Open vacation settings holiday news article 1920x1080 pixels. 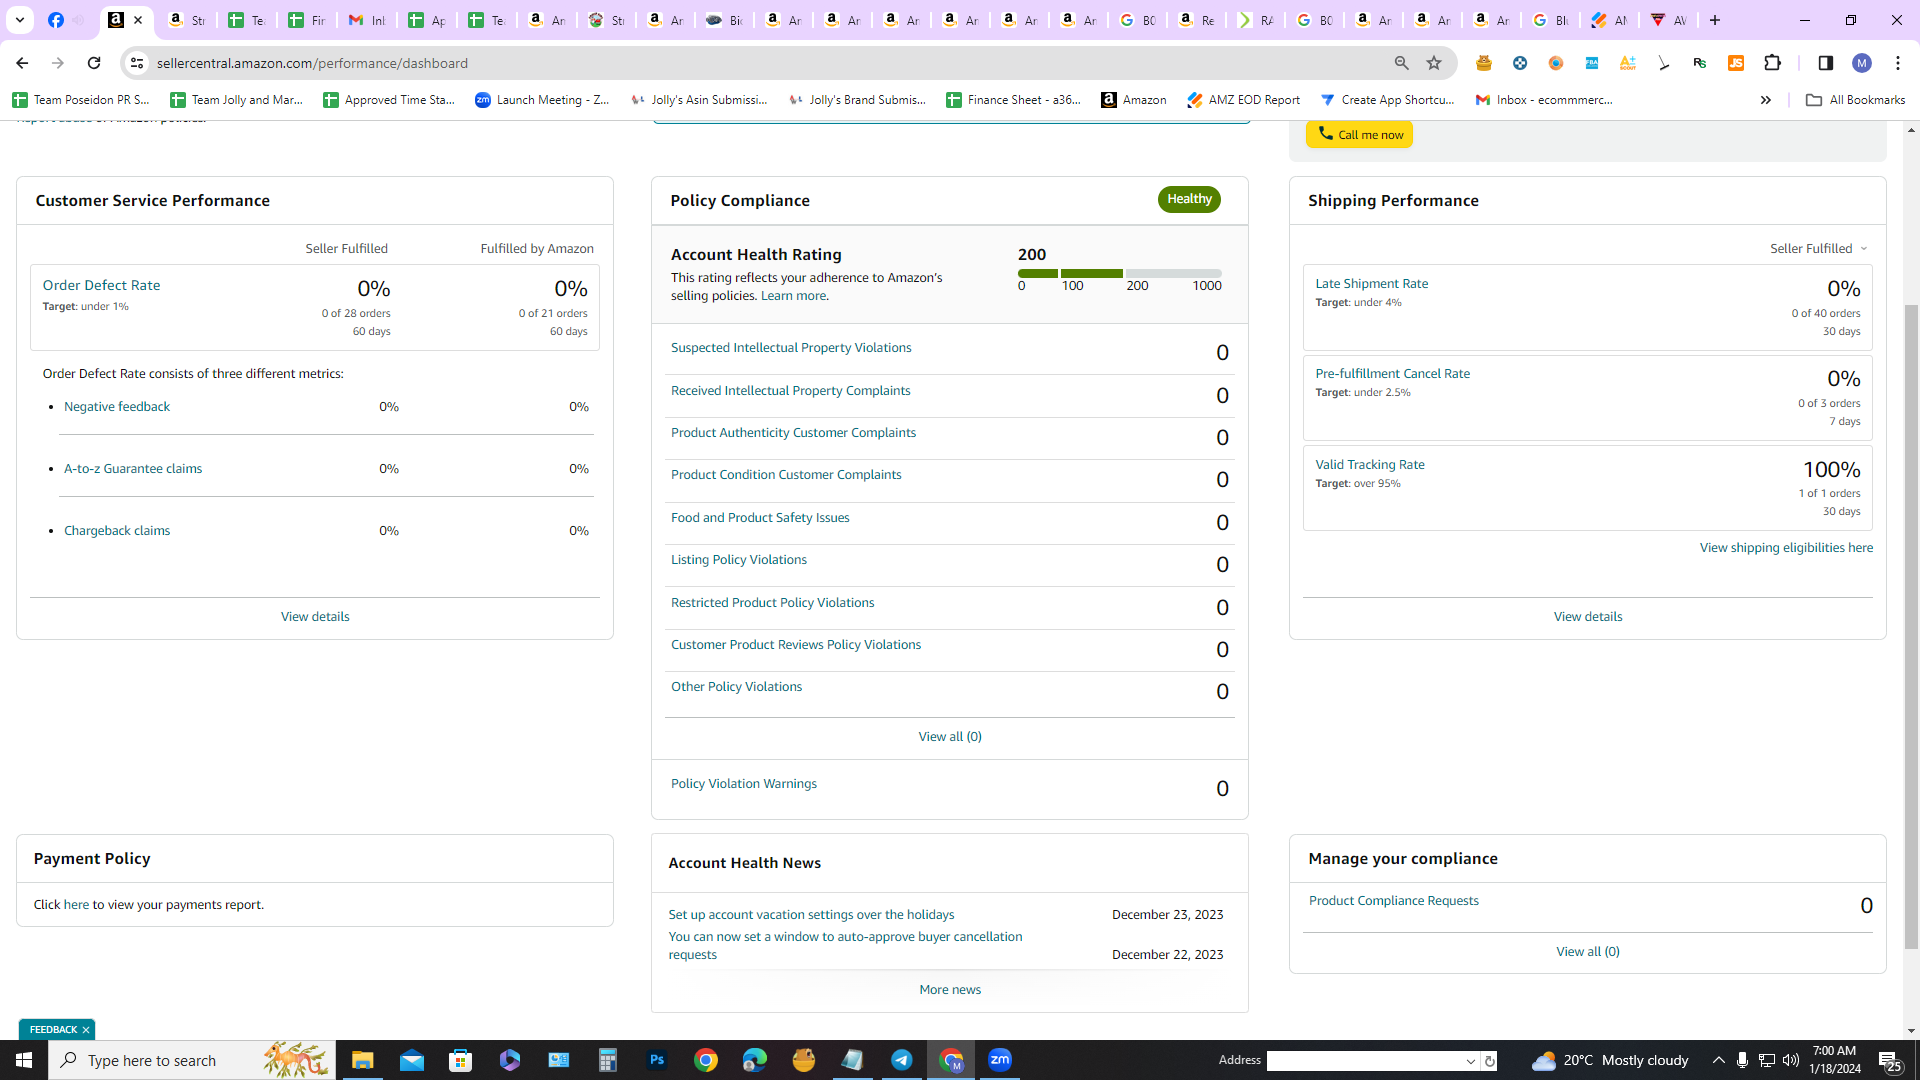pos(811,914)
